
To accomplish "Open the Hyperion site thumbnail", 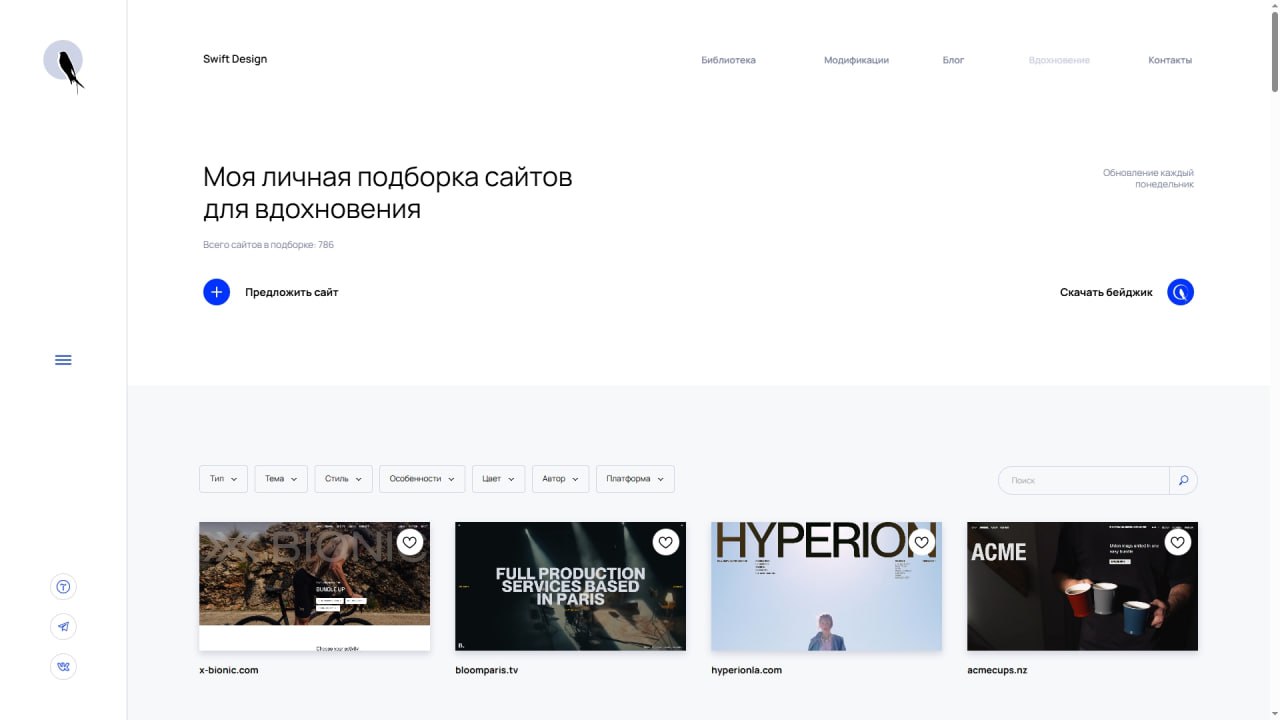I will (826, 586).
